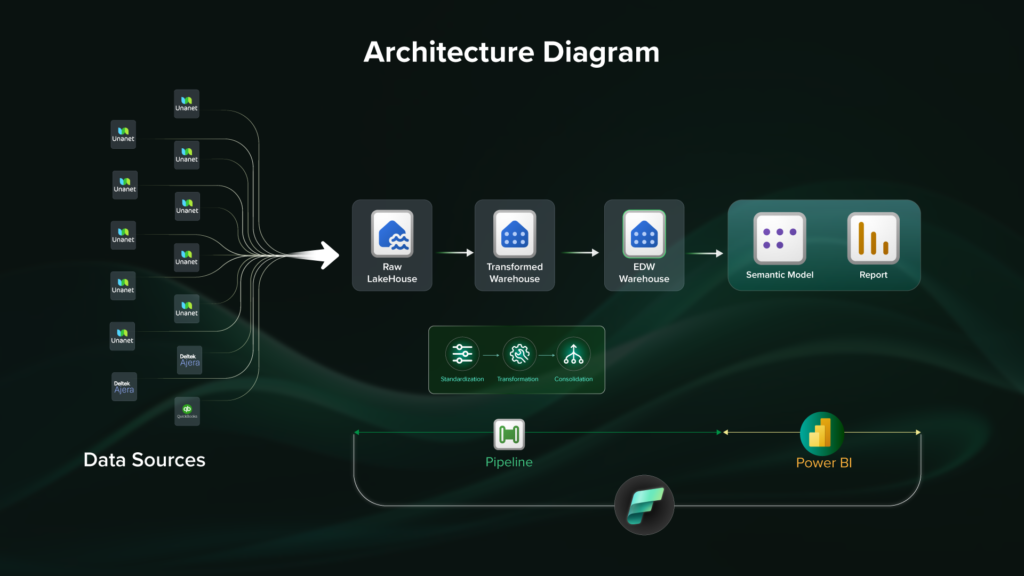1024x576 pixels.
Task: Click the Microsoft Fabric logo at bottom
Action: click(644, 504)
